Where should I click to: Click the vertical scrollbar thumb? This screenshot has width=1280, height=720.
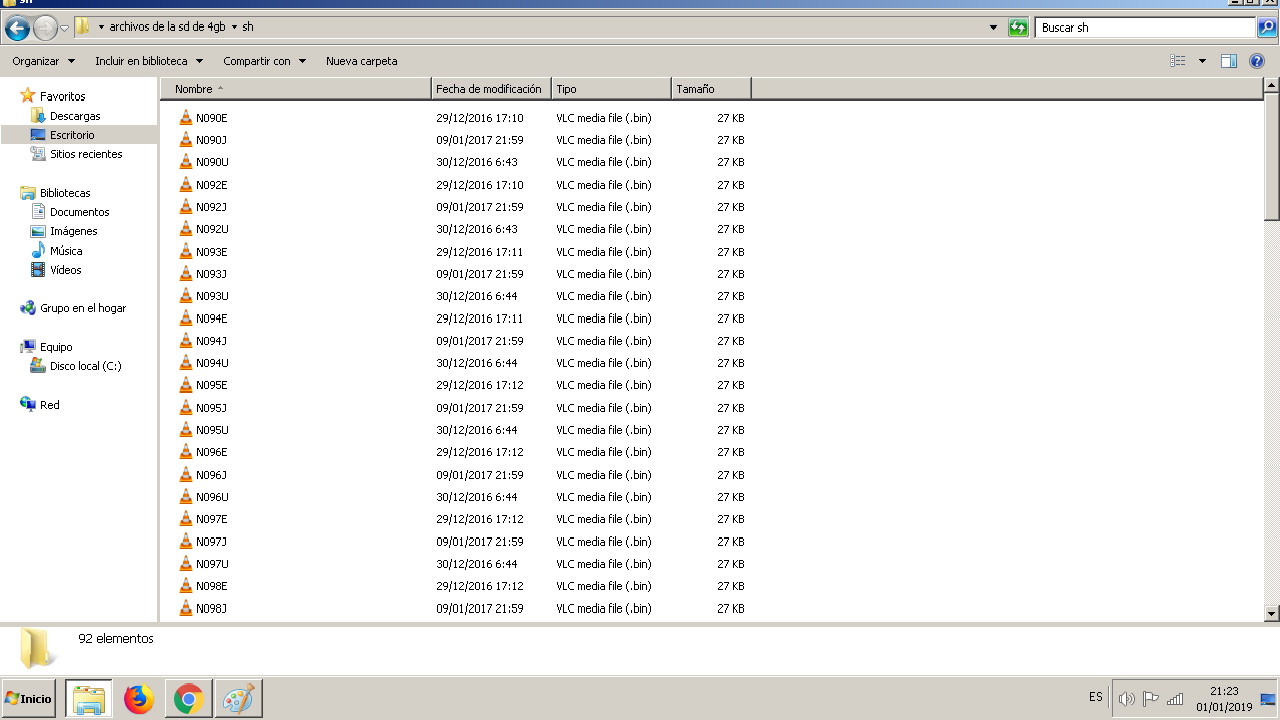coord(1272,157)
